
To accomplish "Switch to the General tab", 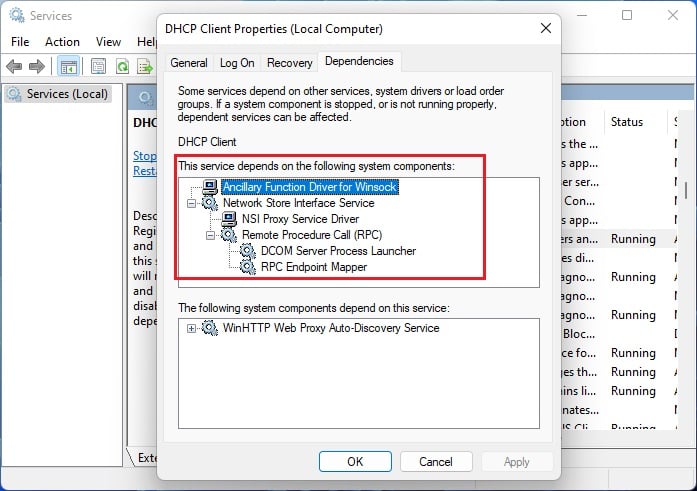I will pos(189,63).
